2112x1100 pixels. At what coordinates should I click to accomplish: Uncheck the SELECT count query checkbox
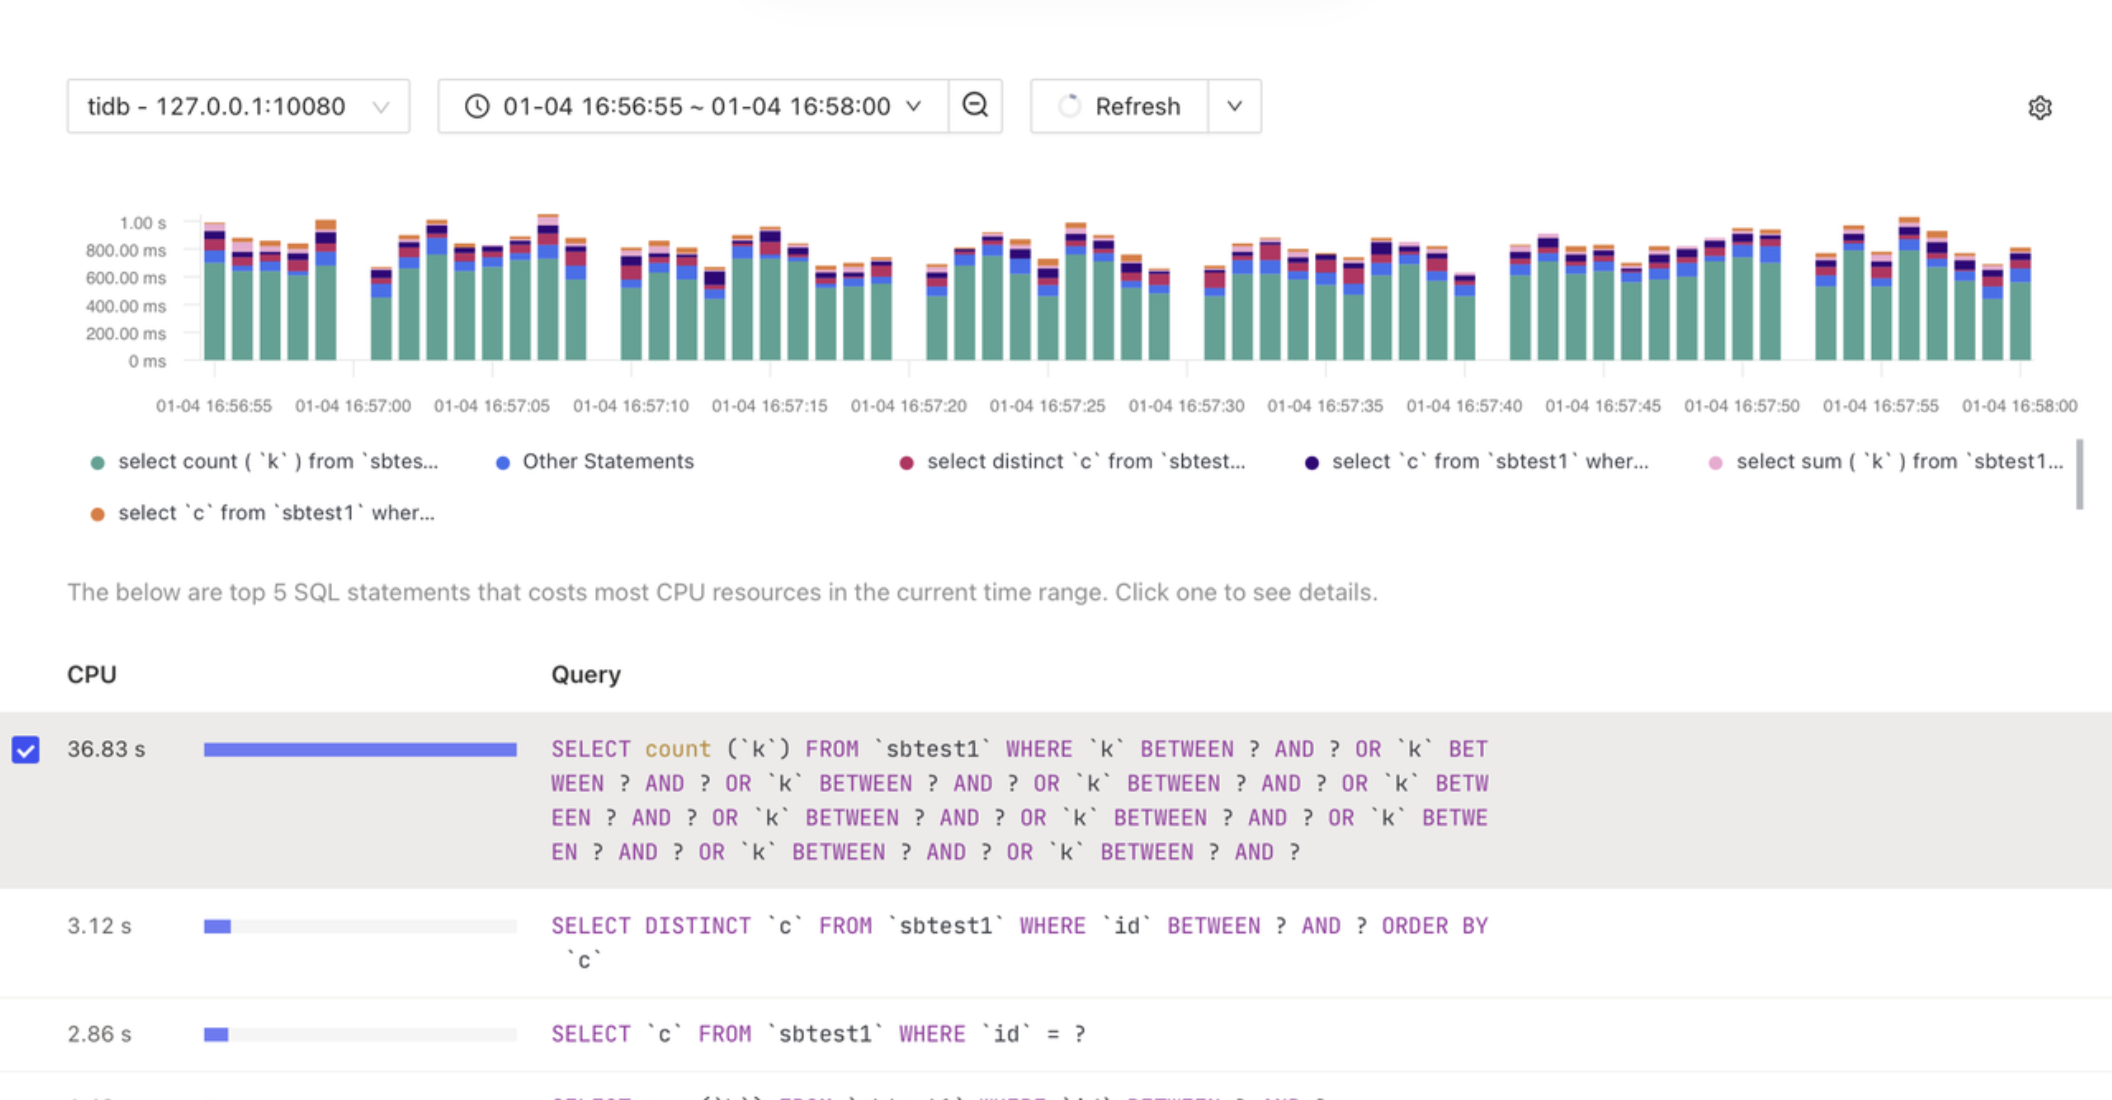26,749
